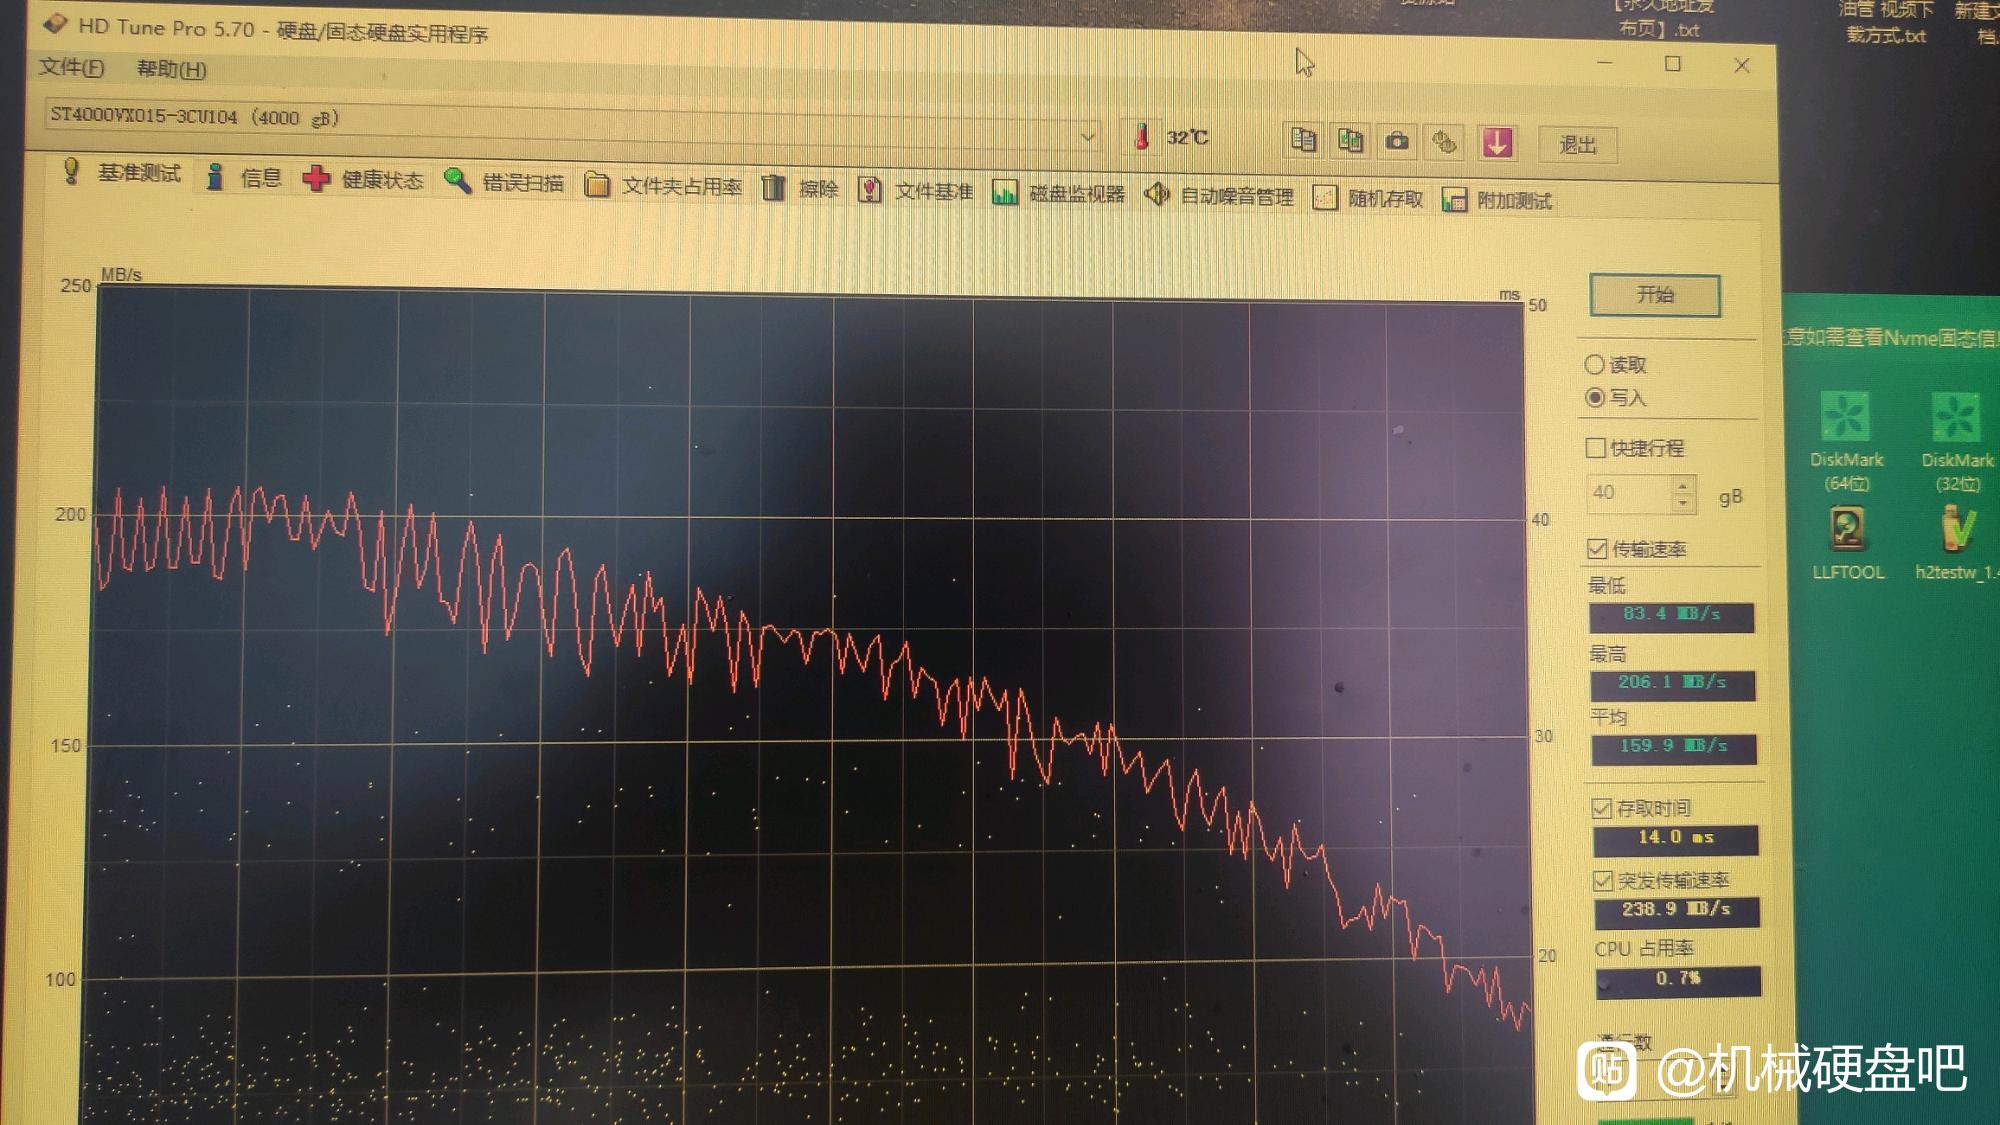Open the 文件(F) menu
The width and height of the screenshot is (2000, 1125).
[x=71, y=67]
